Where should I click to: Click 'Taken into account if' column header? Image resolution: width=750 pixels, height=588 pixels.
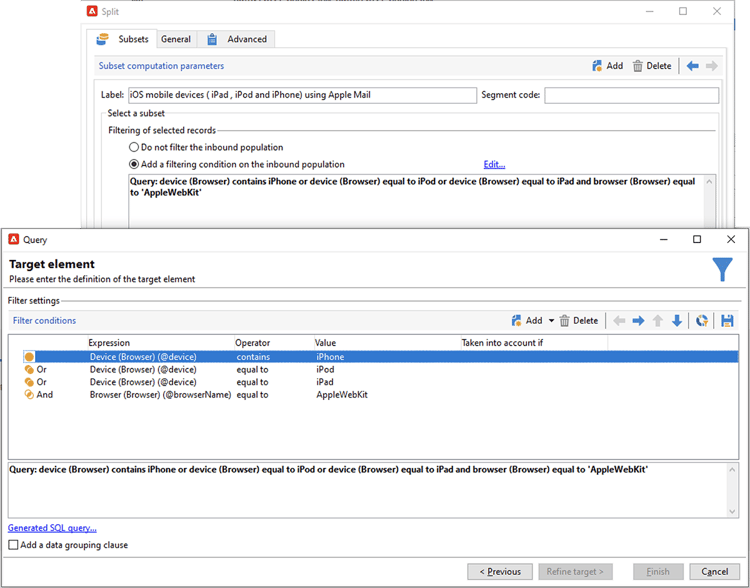coord(502,343)
